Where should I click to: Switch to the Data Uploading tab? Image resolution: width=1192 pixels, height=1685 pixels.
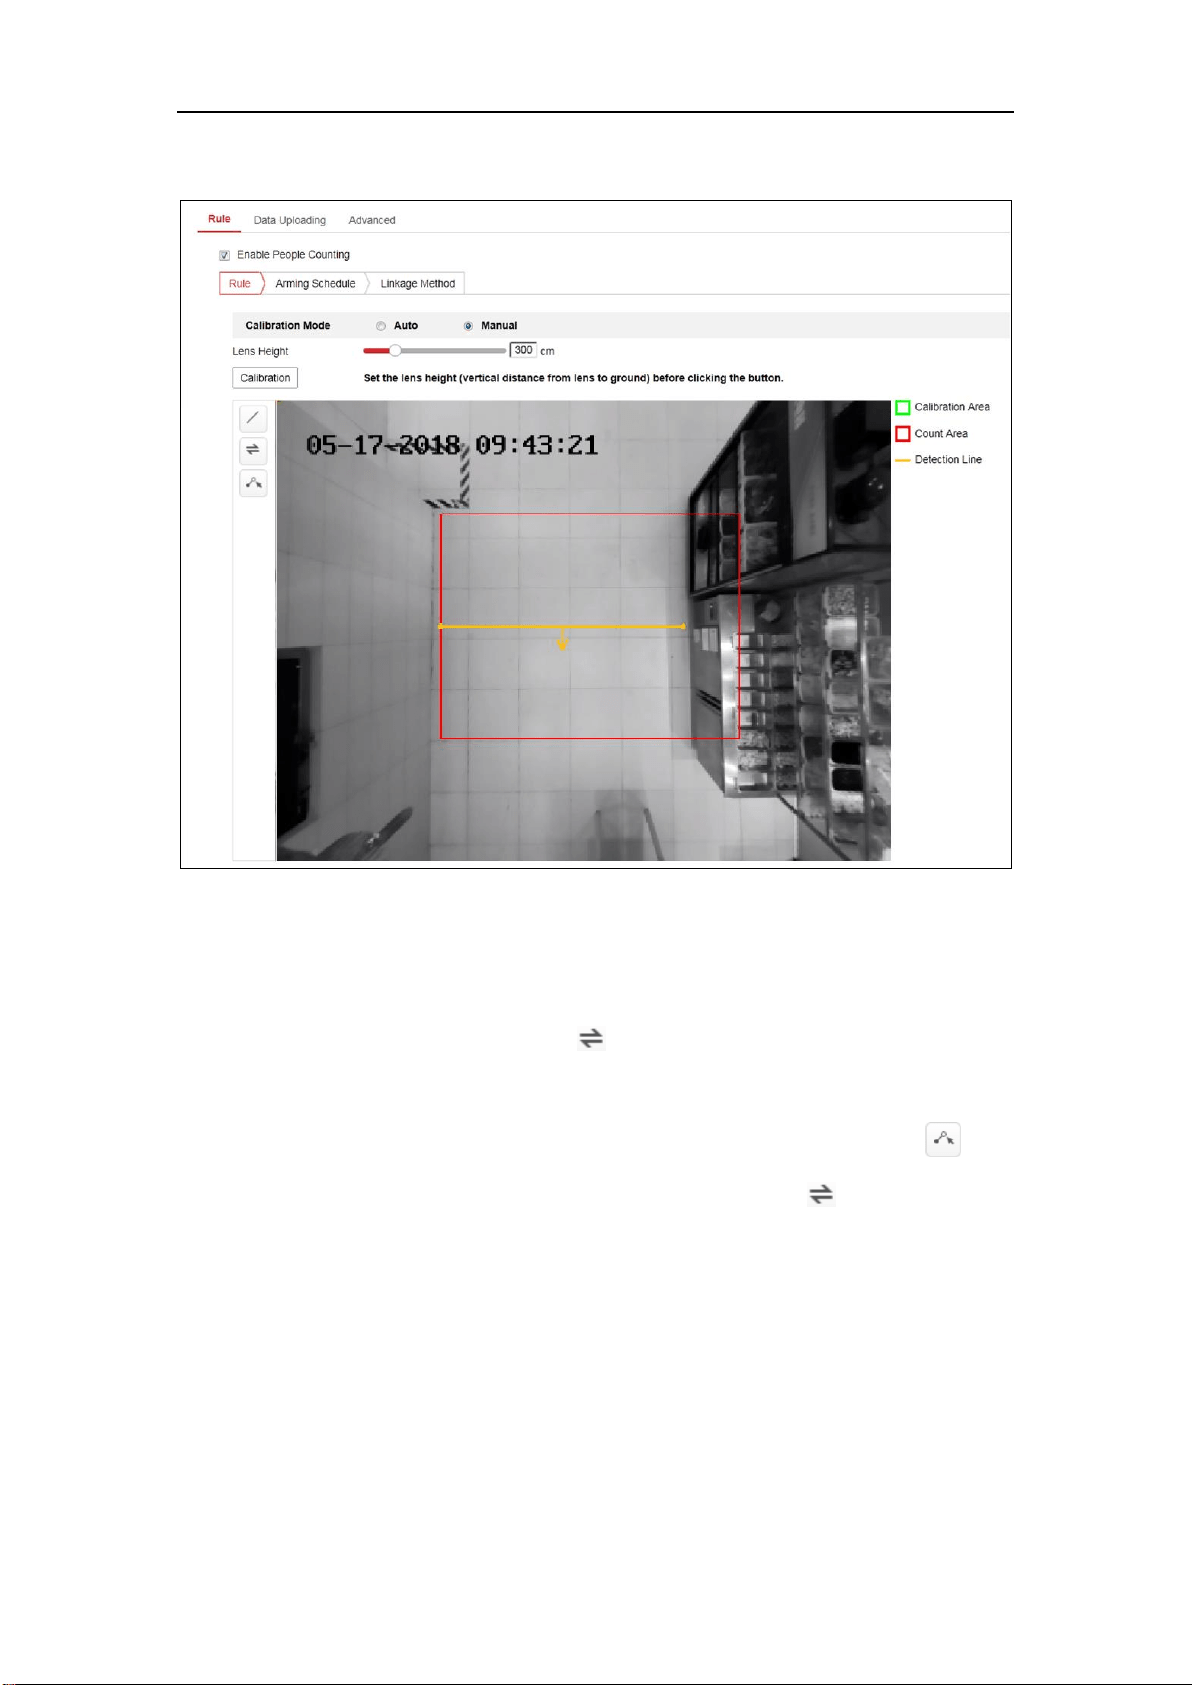pyautogui.click(x=290, y=220)
